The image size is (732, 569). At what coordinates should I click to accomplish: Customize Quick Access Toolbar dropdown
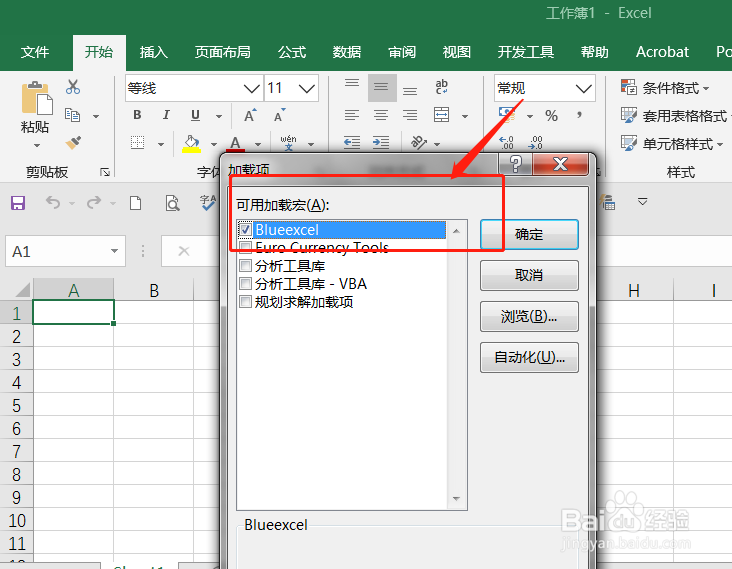point(643,202)
